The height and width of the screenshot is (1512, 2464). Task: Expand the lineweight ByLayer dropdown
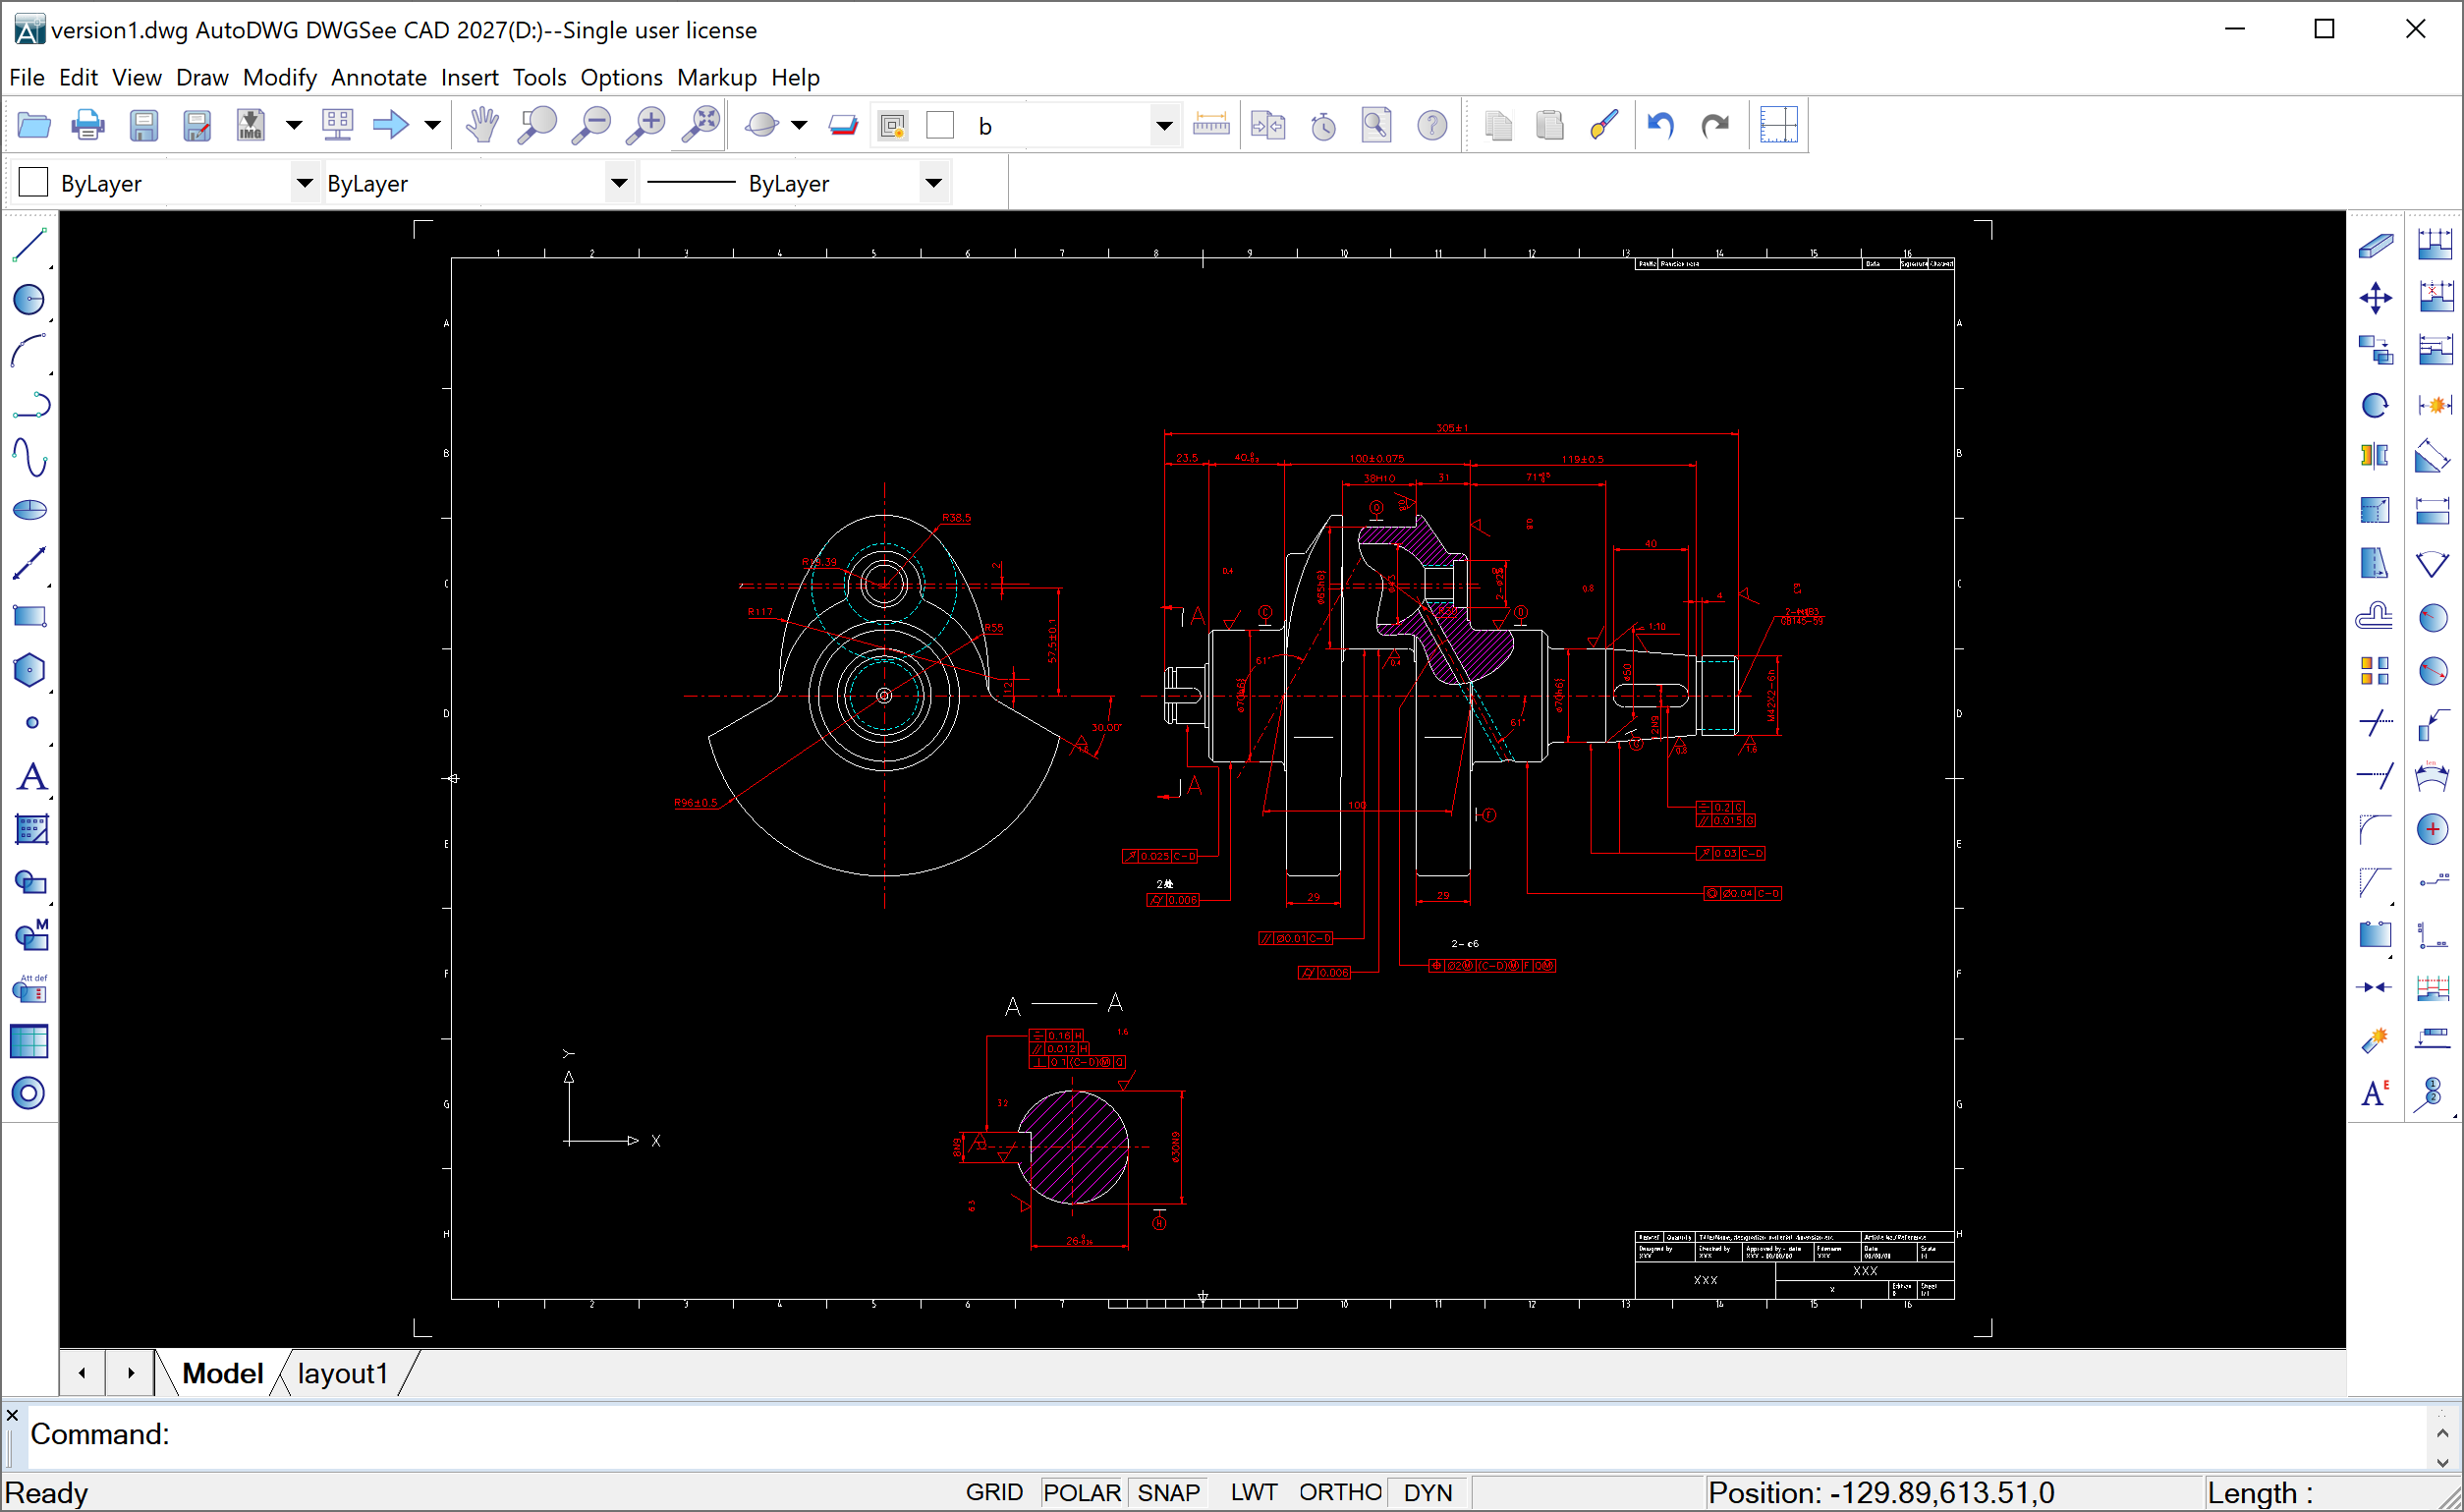pyautogui.click(x=933, y=183)
